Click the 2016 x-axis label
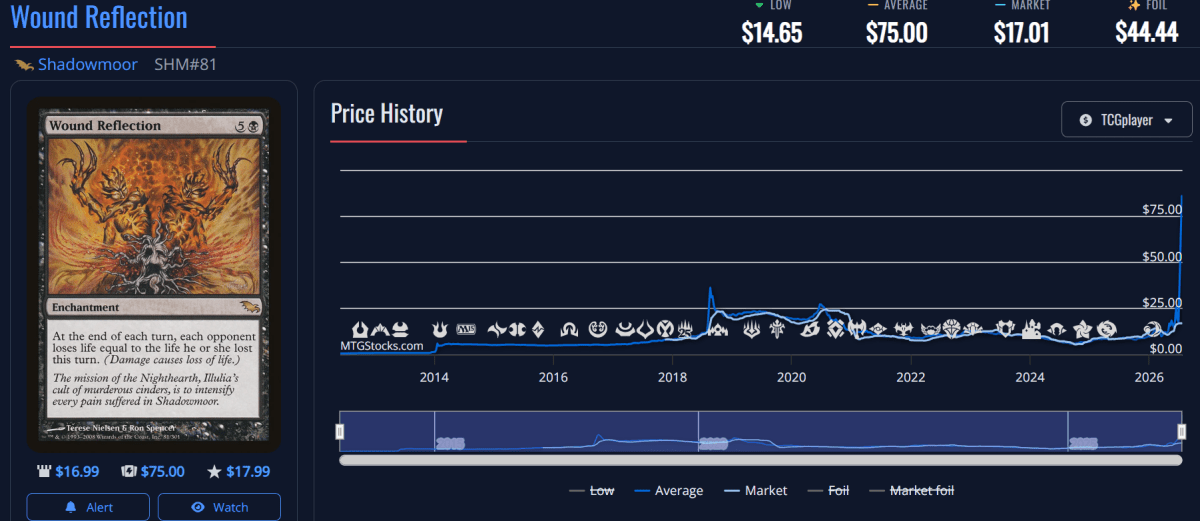 tap(553, 377)
